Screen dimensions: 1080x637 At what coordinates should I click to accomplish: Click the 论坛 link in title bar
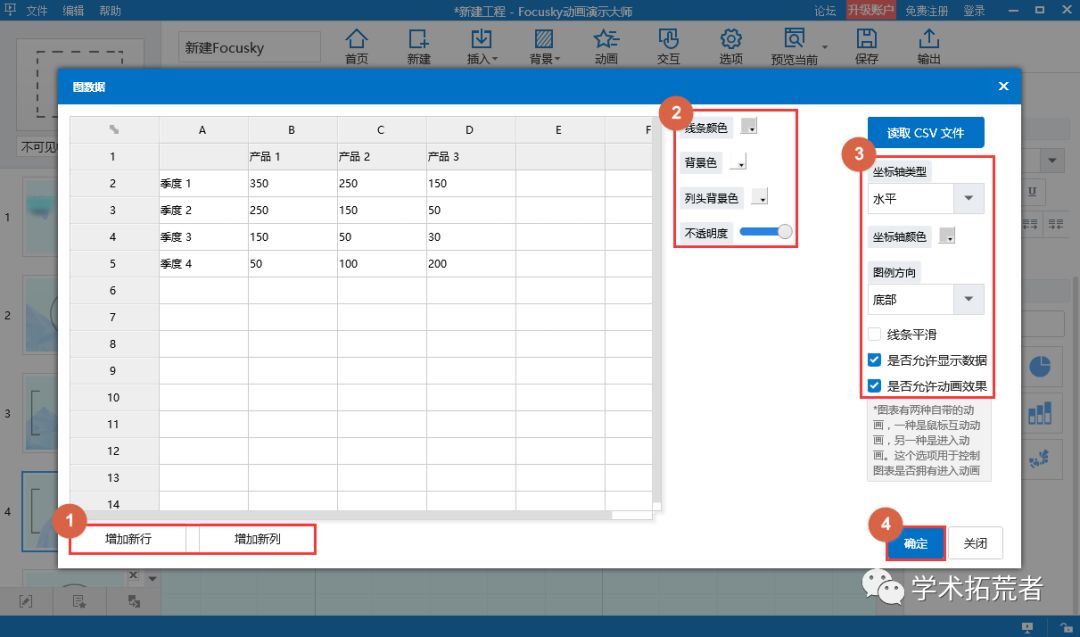point(825,10)
